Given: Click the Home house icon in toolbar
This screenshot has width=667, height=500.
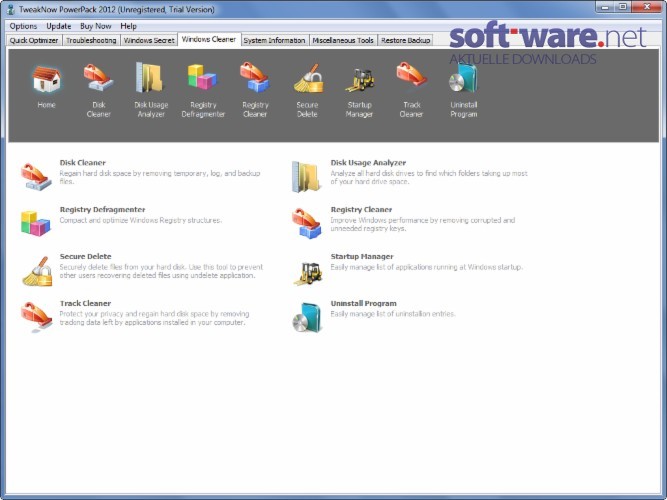Looking at the screenshot, I should [x=46, y=80].
